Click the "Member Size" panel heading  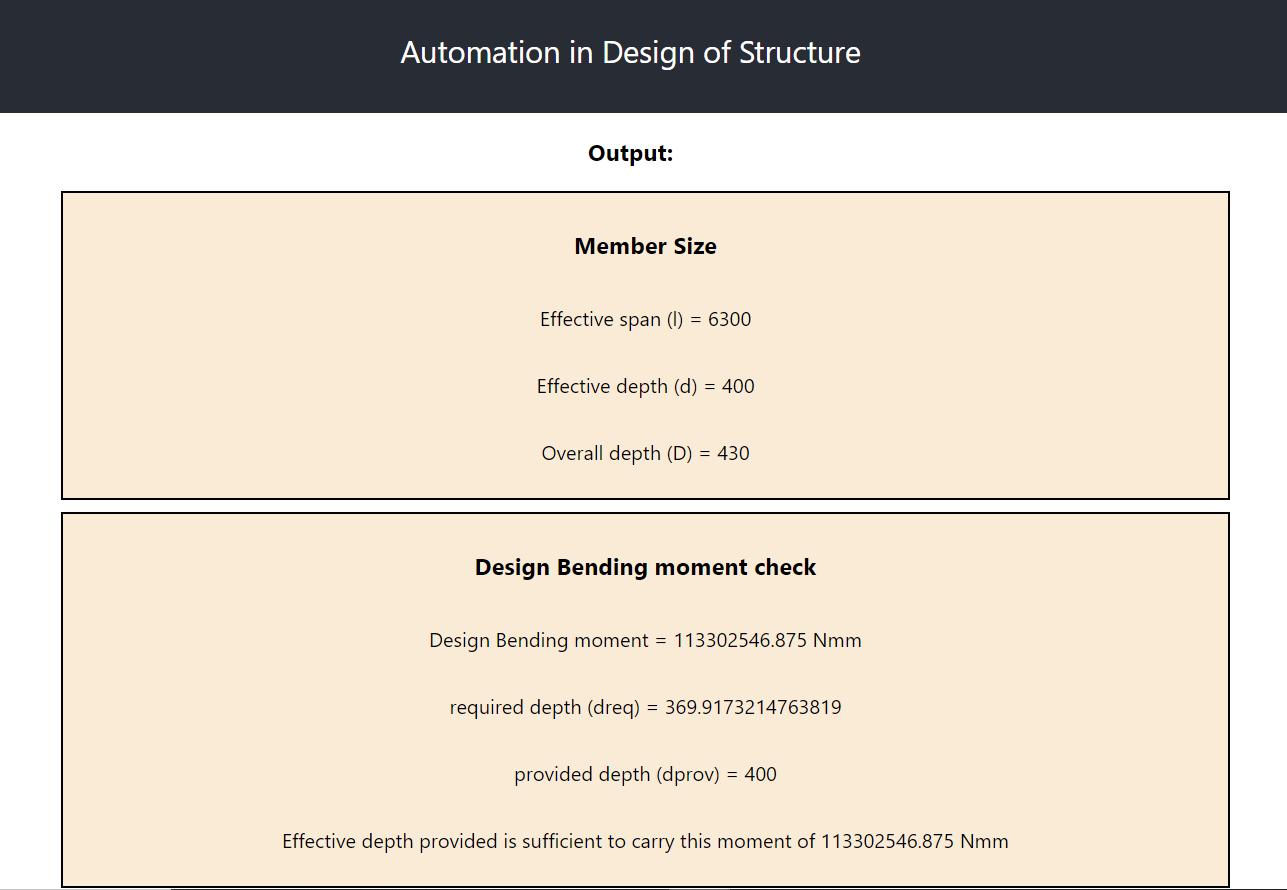click(x=645, y=246)
